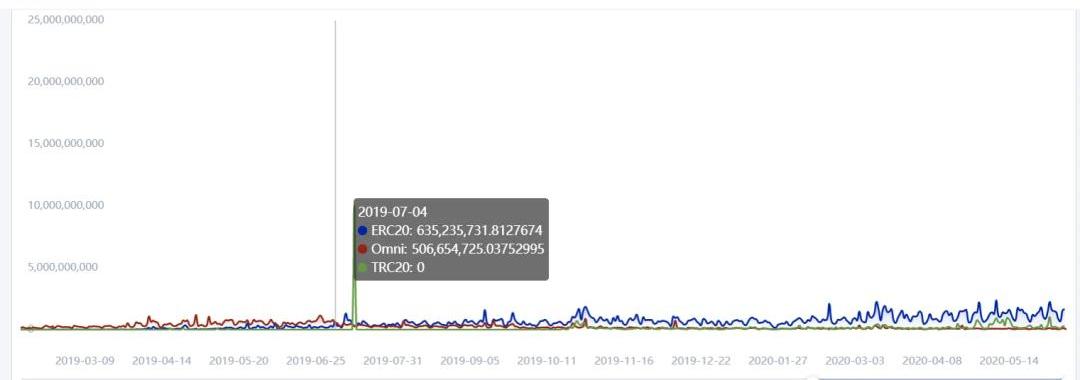Click the vertical crosshair line on chart
This screenshot has width=1080, height=380.
click(335, 172)
